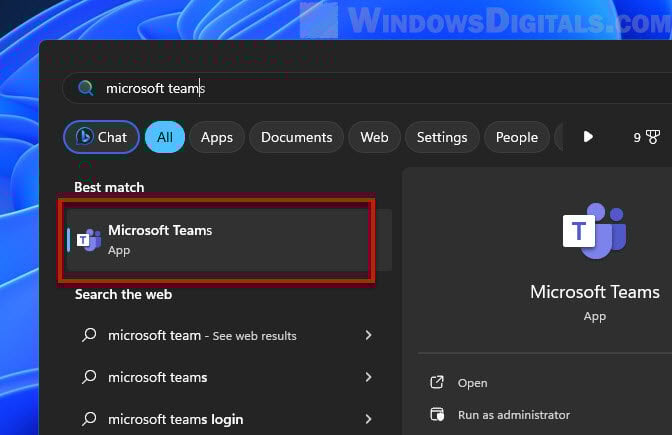Click the search icon beside 'microsoft teams login'

click(89, 418)
